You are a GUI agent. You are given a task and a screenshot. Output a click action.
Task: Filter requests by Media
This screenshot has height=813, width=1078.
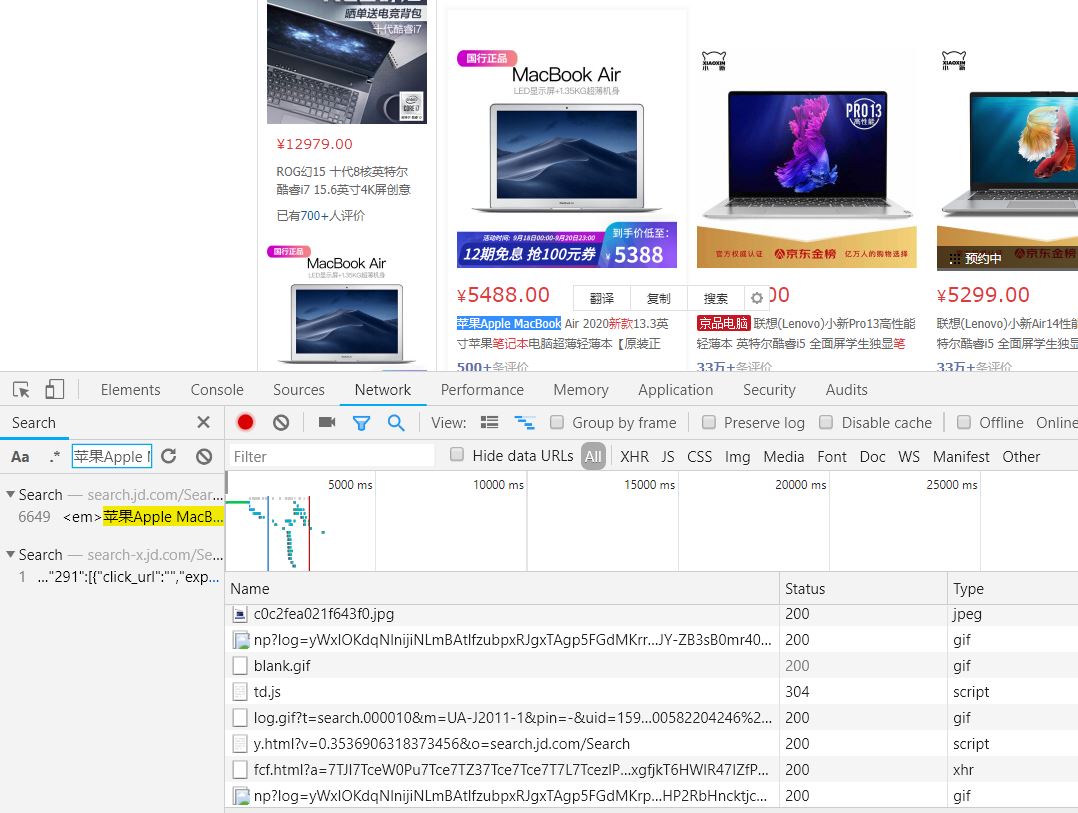tap(784, 456)
